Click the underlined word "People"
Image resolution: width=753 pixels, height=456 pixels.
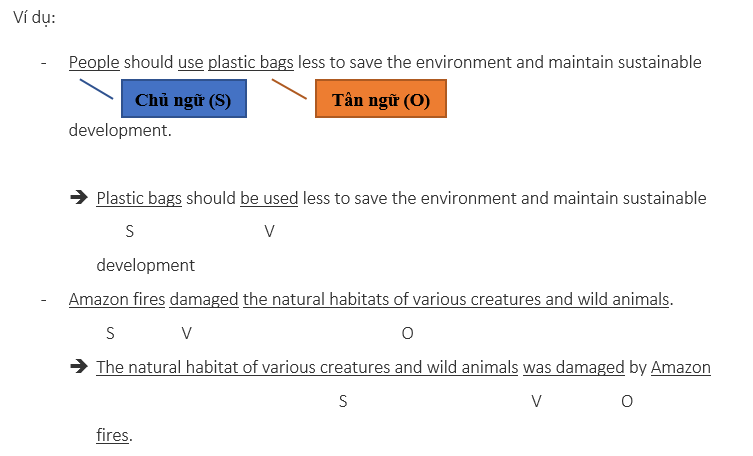pyautogui.click(x=94, y=62)
